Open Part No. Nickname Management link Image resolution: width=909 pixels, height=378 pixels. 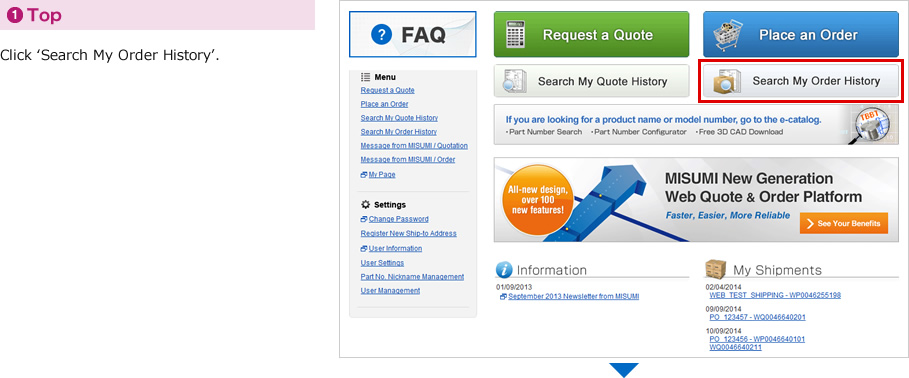tap(412, 277)
